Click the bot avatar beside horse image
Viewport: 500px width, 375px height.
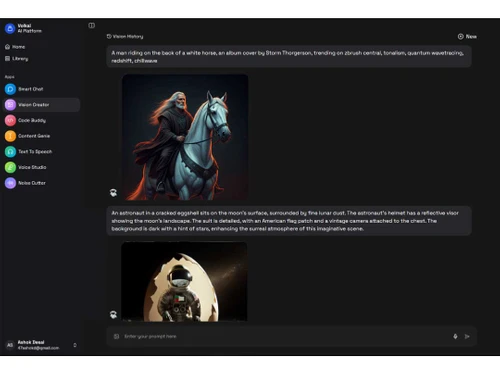113,193
